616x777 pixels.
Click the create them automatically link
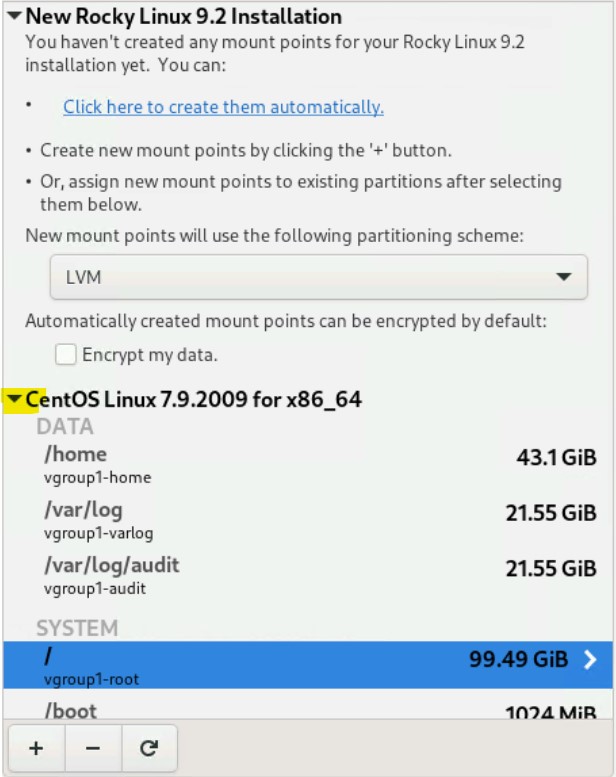[x=223, y=107]
